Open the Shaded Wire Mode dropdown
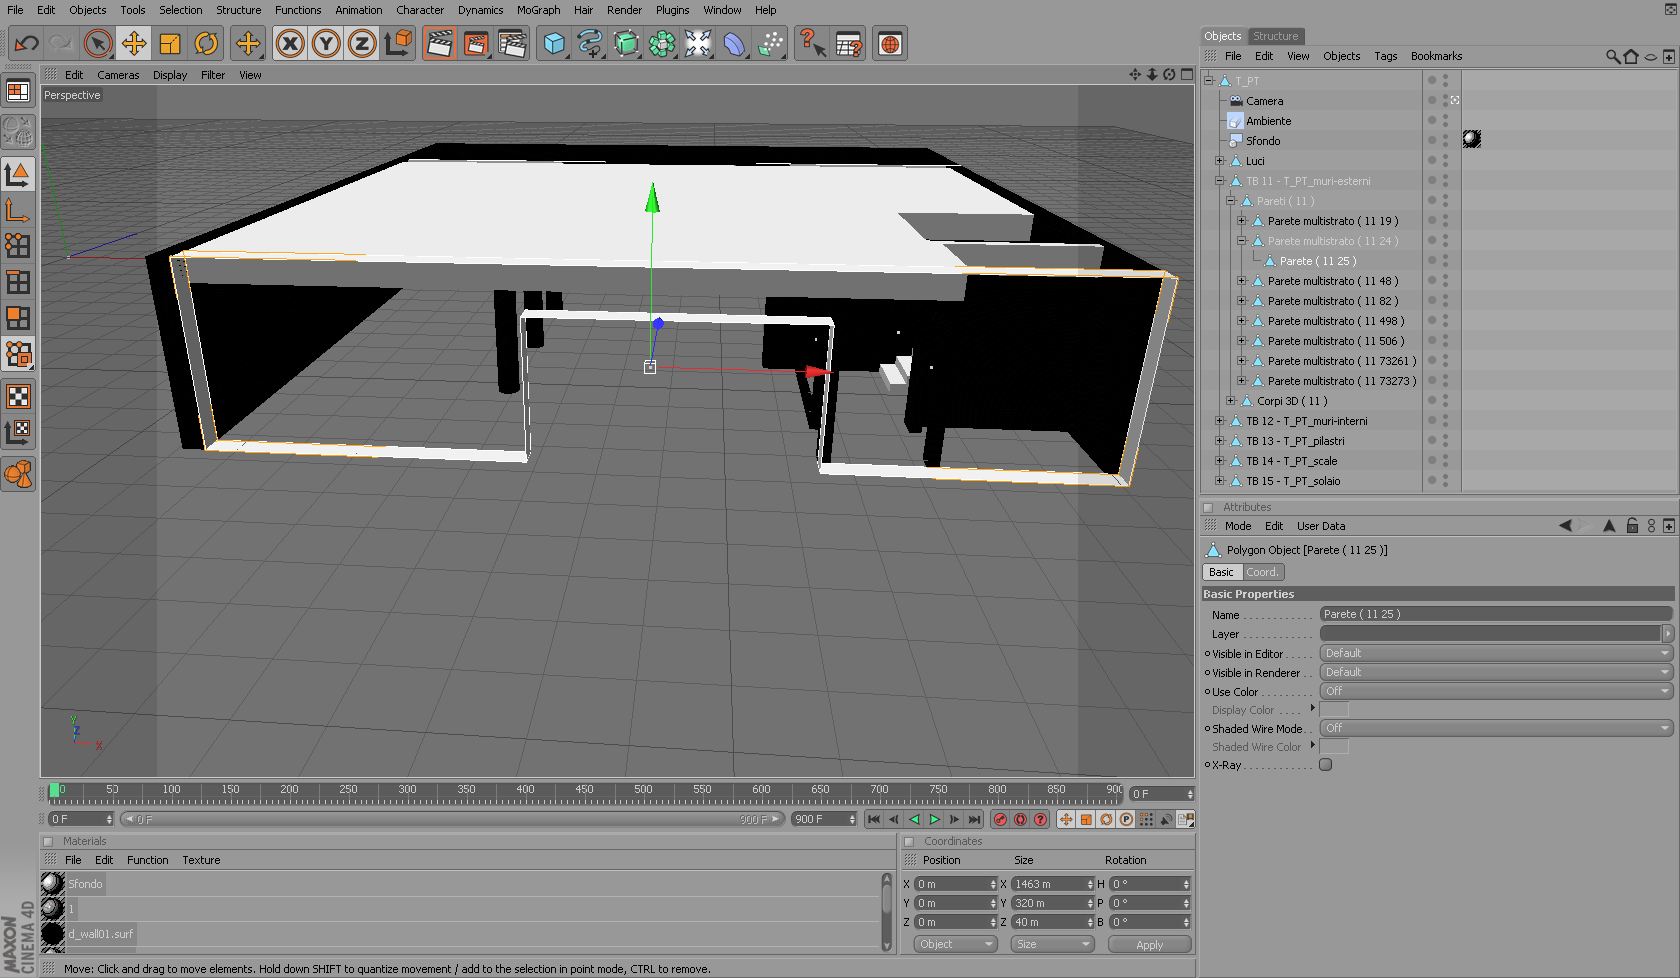Image resolution: width=1680 pixels, height=978 pixels. pos(1496,728)
